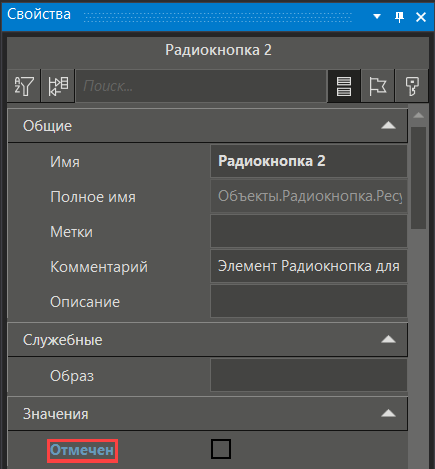
Task: Select the Отмечен property label
Action: click(x=82, y=450)
